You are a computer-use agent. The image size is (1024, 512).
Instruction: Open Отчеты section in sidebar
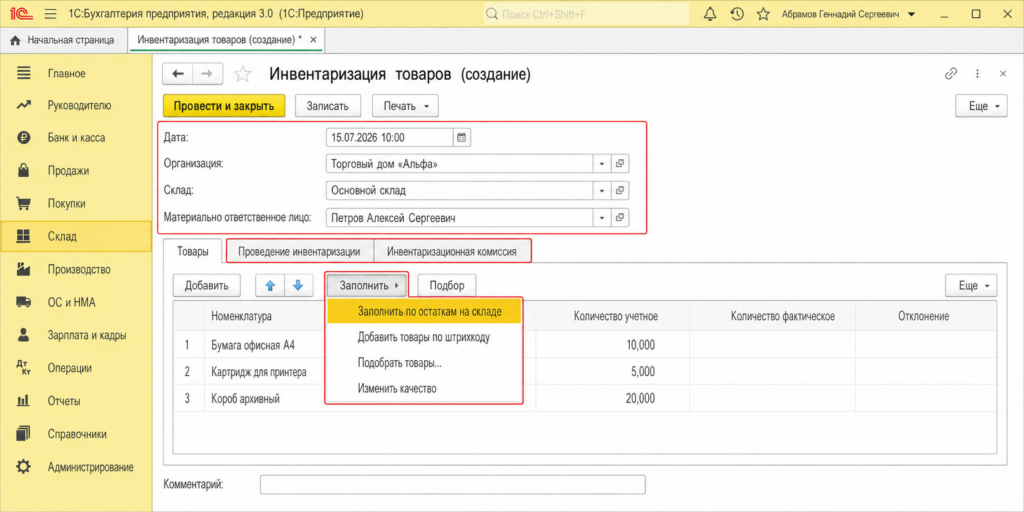pyautogui.click(x=76, y=400)
